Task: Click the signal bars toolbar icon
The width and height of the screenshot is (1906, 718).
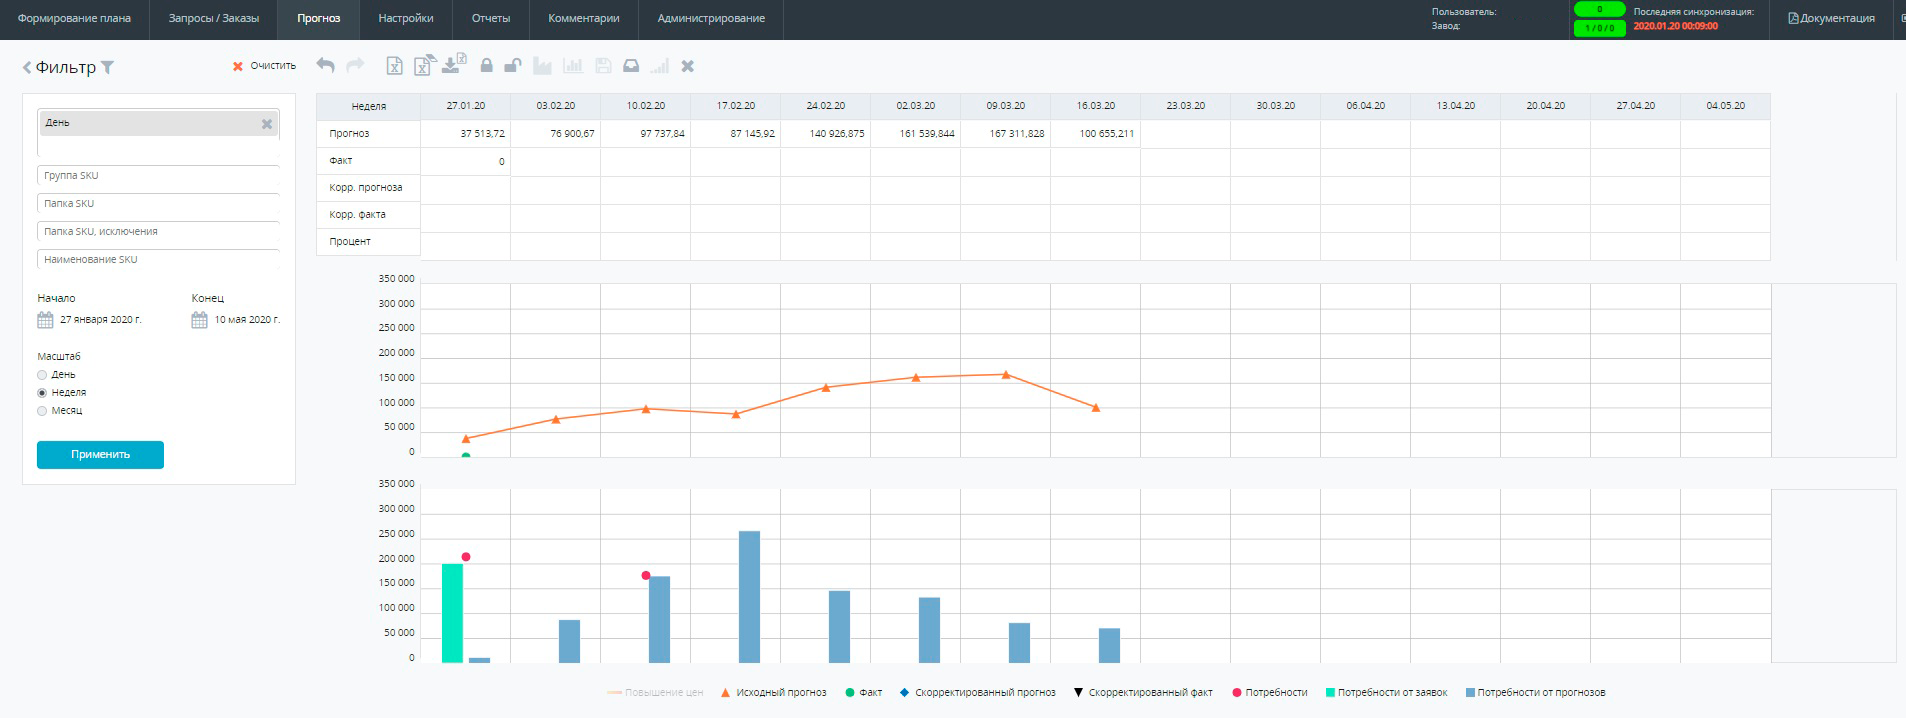Action: click(659, 66)
